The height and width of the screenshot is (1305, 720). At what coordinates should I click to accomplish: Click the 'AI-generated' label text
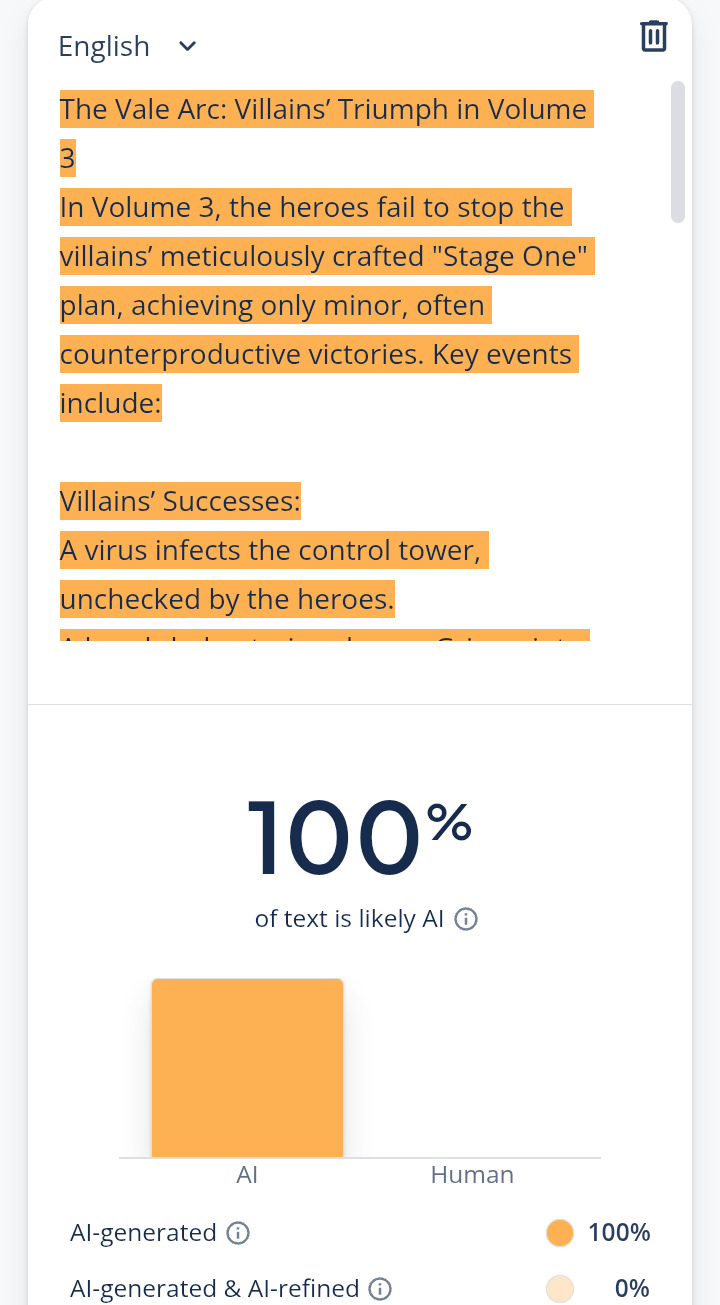point(143,1233)
